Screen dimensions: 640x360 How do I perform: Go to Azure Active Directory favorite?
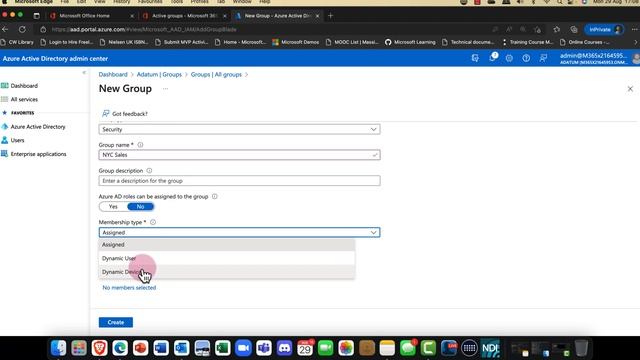tap(38, 127)
